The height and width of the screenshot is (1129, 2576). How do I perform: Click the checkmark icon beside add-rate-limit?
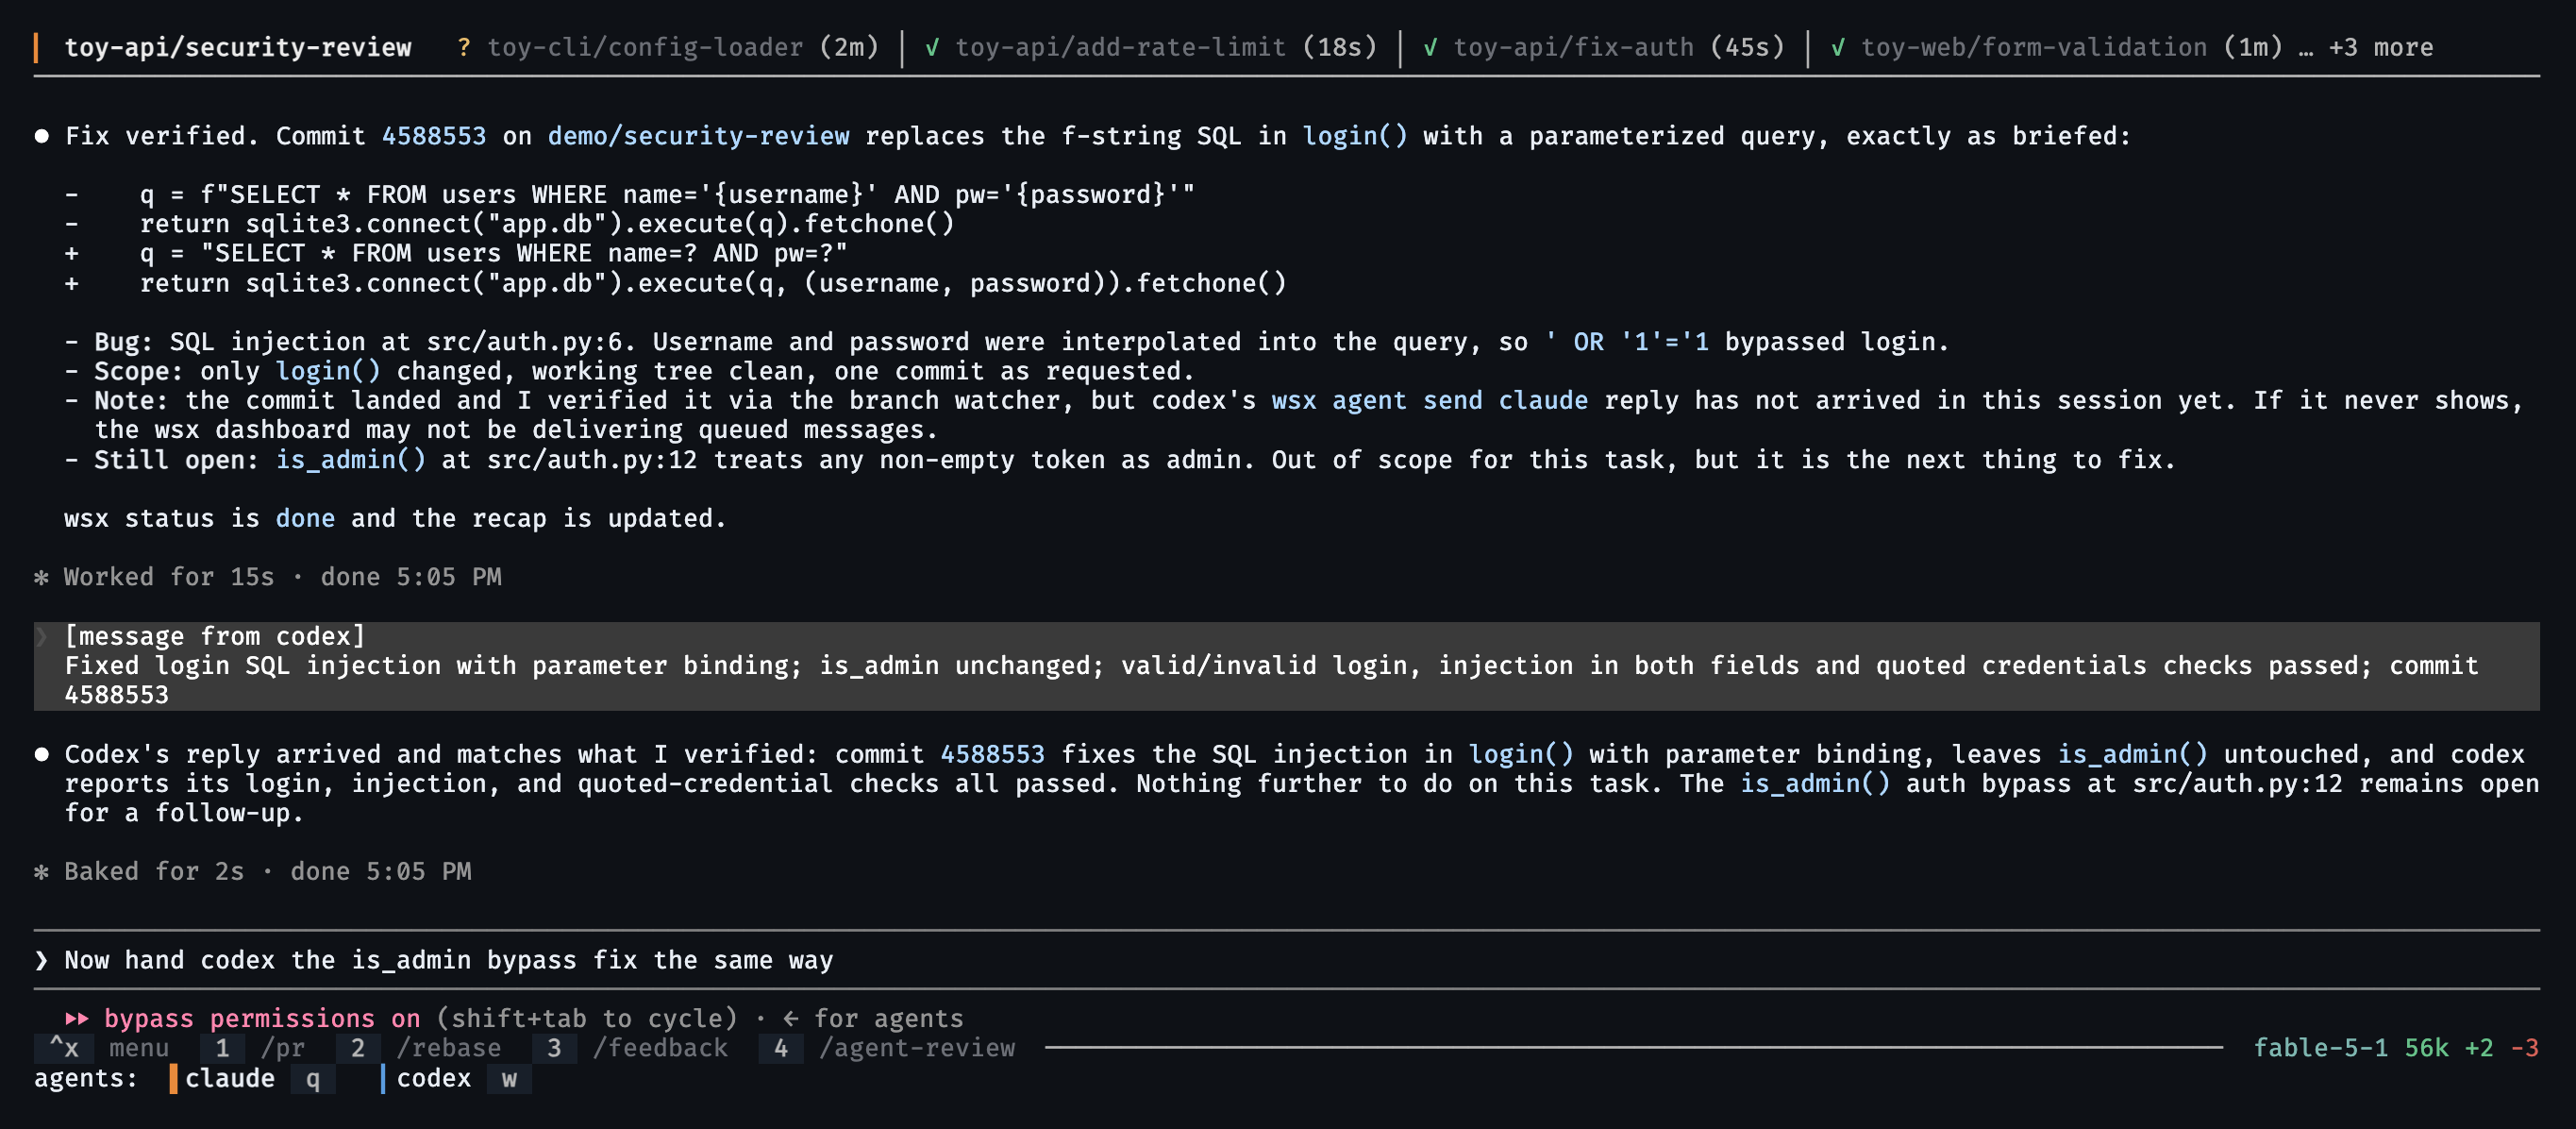932,47
